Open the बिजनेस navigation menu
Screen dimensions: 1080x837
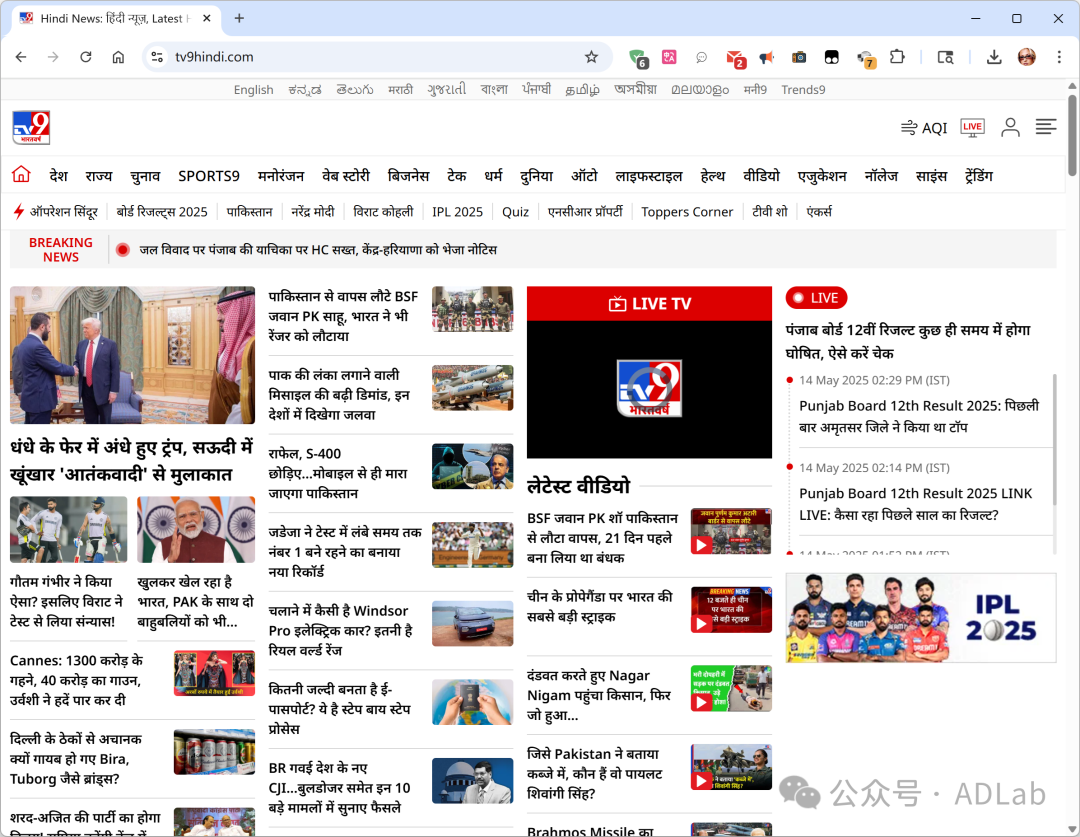[x=408, y=176]
